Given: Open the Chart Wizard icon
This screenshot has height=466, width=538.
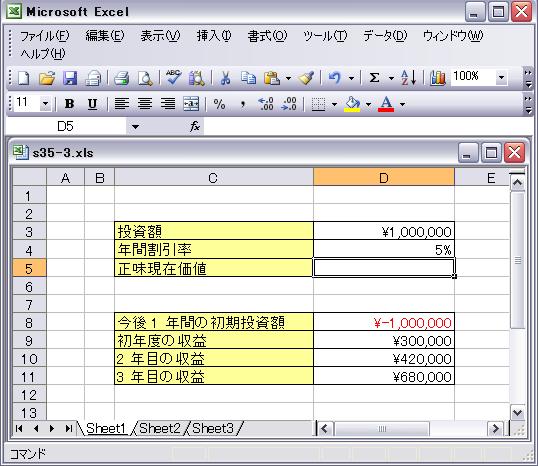Looking at the screenshot, I should point(437,78).
